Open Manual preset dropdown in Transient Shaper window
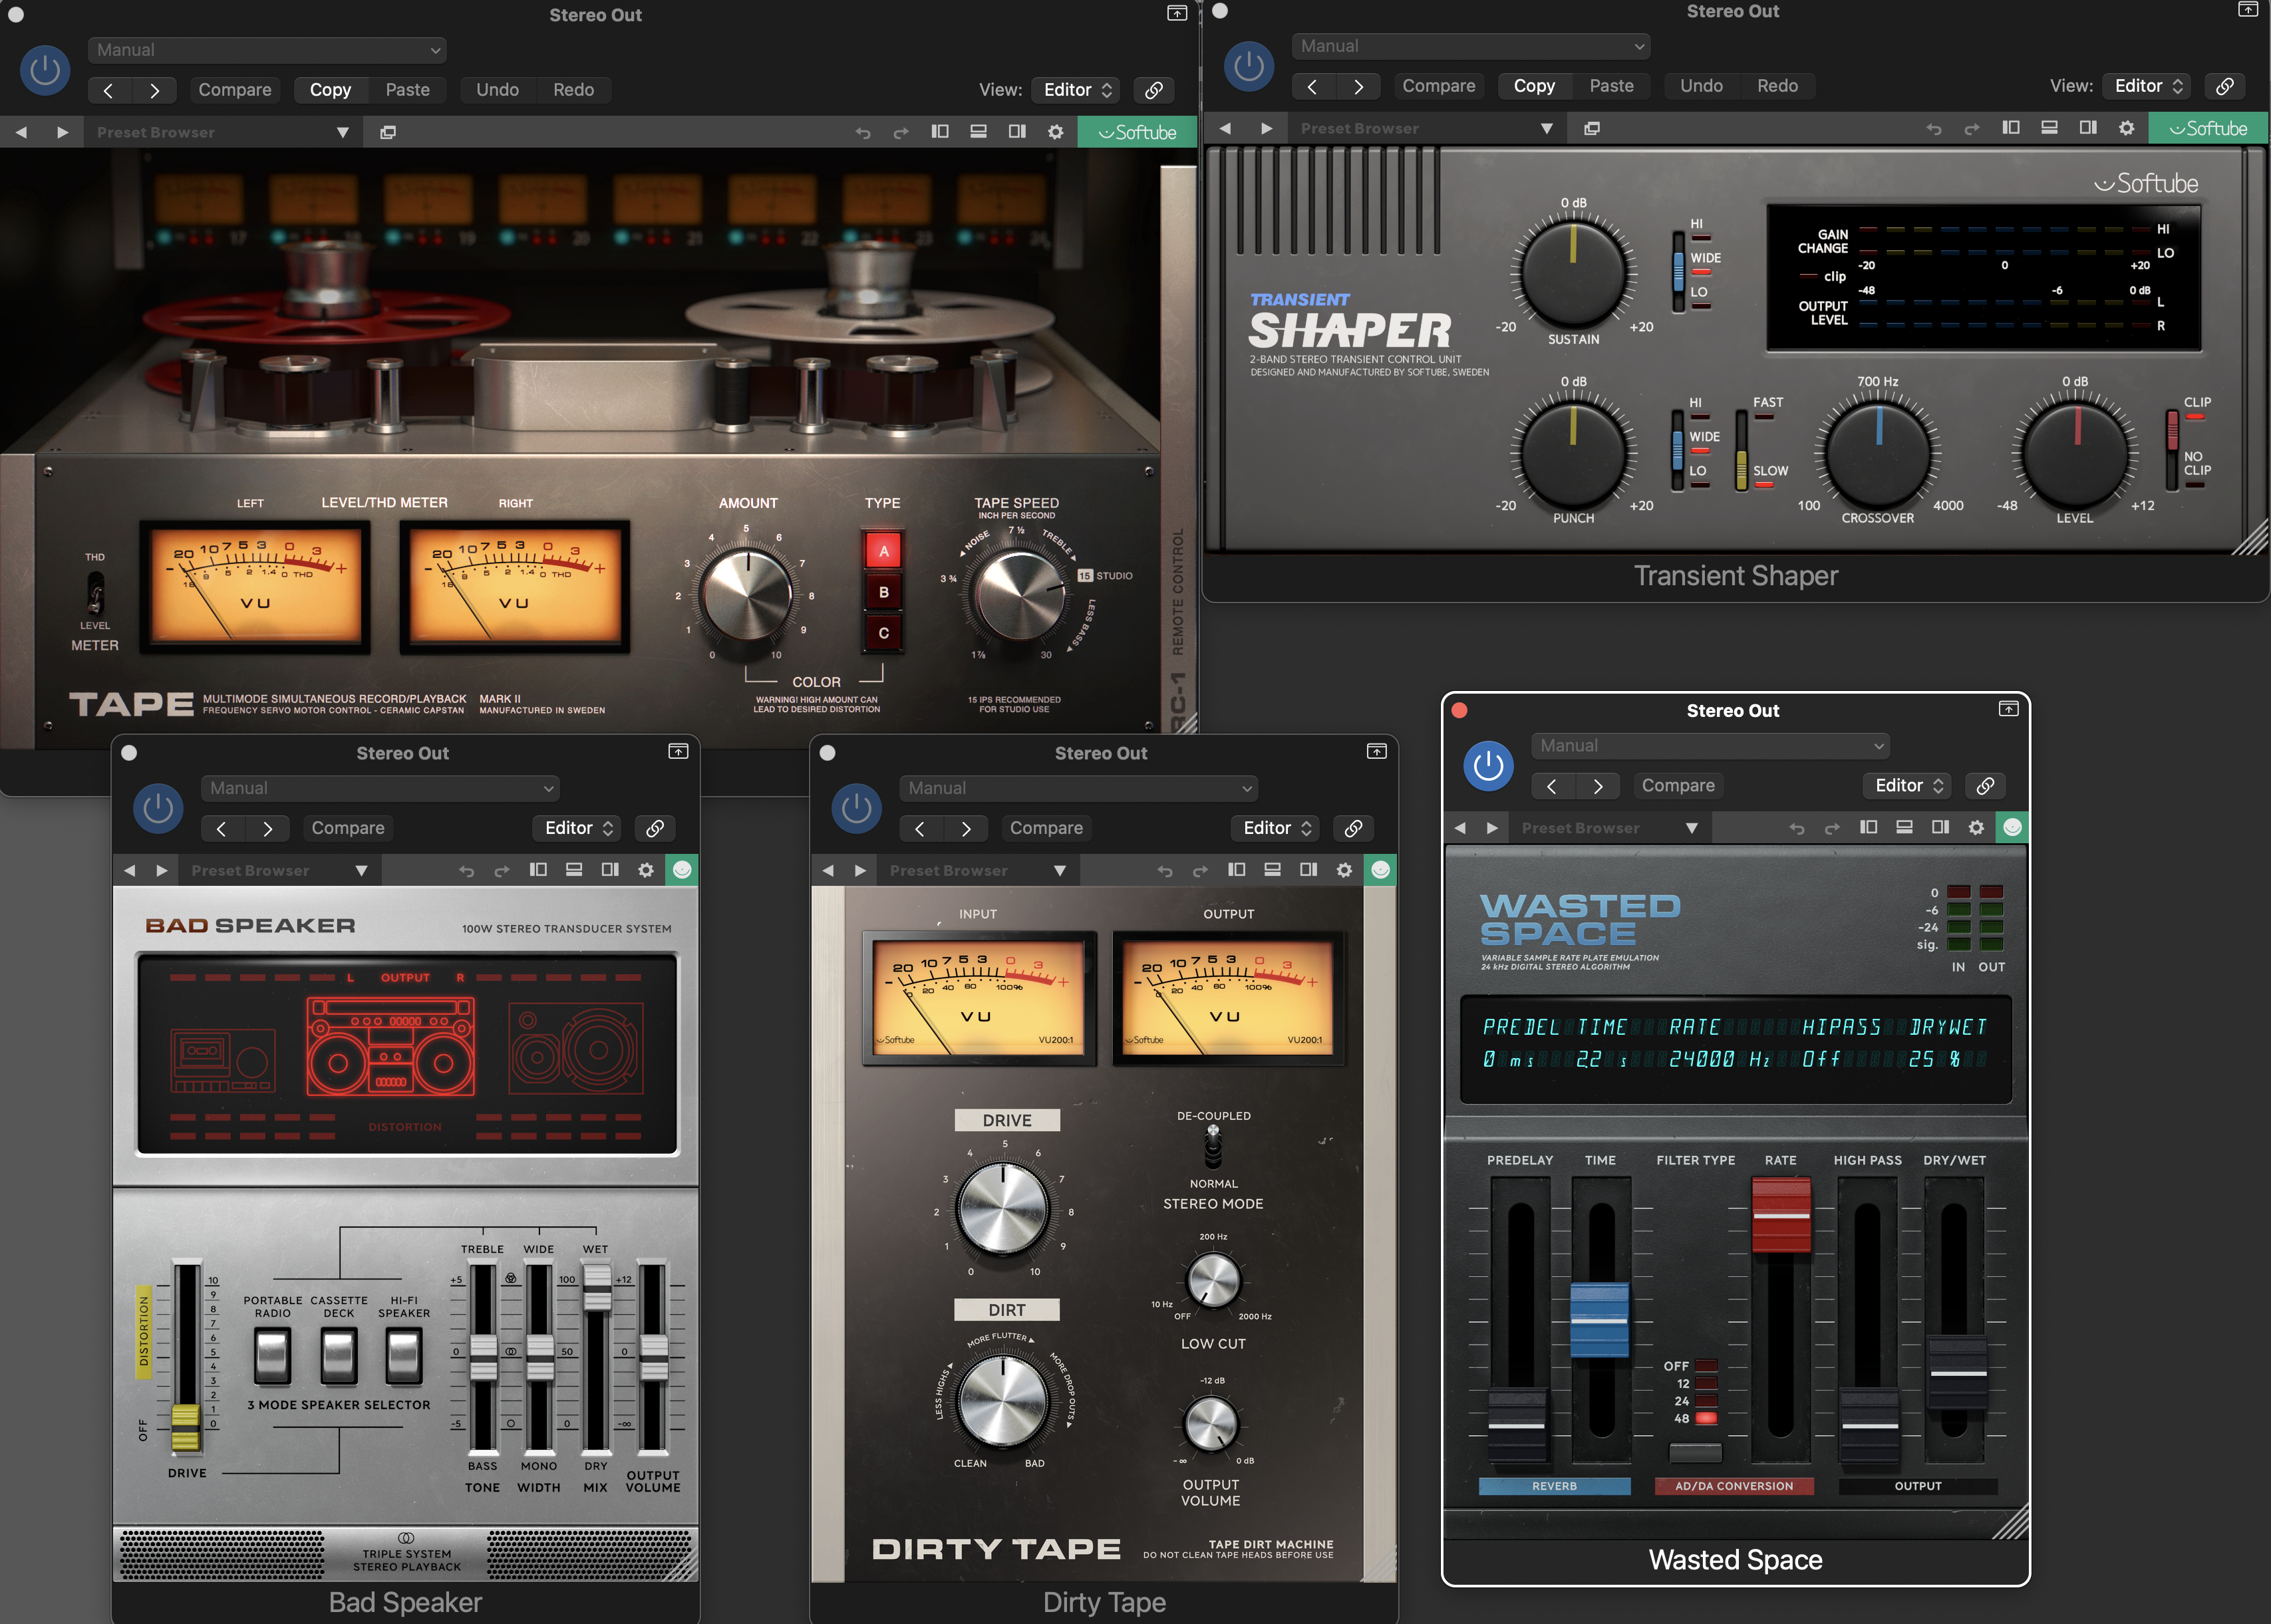The width and height of the screenshot is (2271, 1624). (1471, 46)
